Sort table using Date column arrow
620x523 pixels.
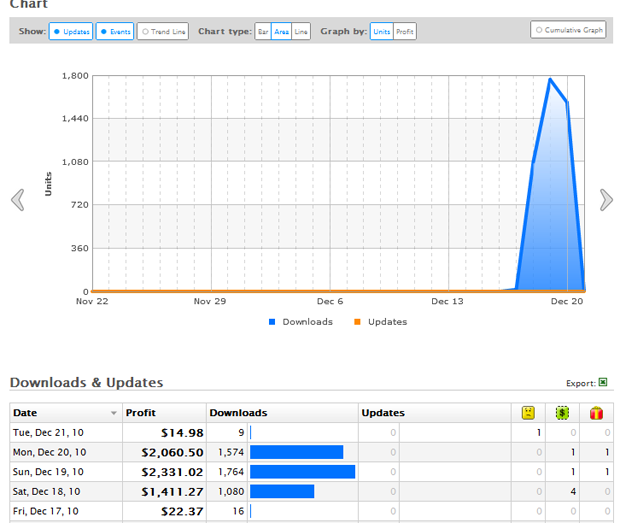coord(114,413)
